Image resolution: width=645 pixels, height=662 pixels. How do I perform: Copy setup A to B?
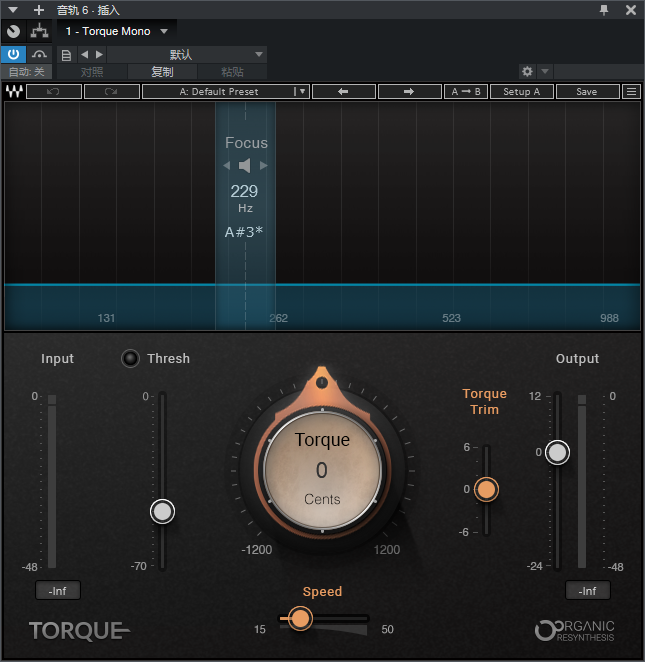click(466, 92)
